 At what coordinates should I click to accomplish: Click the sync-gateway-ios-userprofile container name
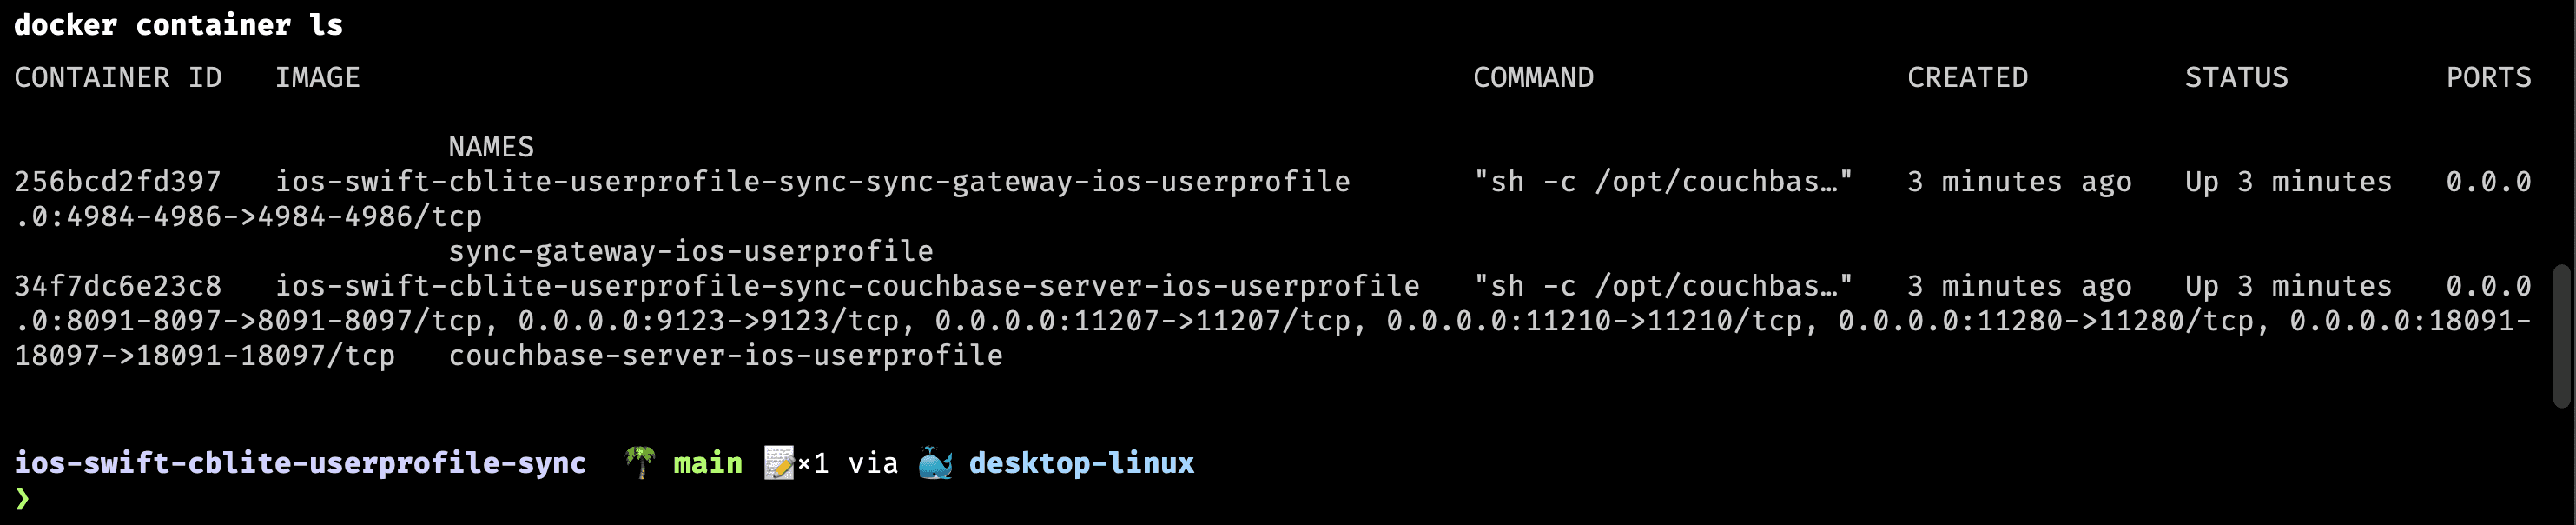coord(691,251)
